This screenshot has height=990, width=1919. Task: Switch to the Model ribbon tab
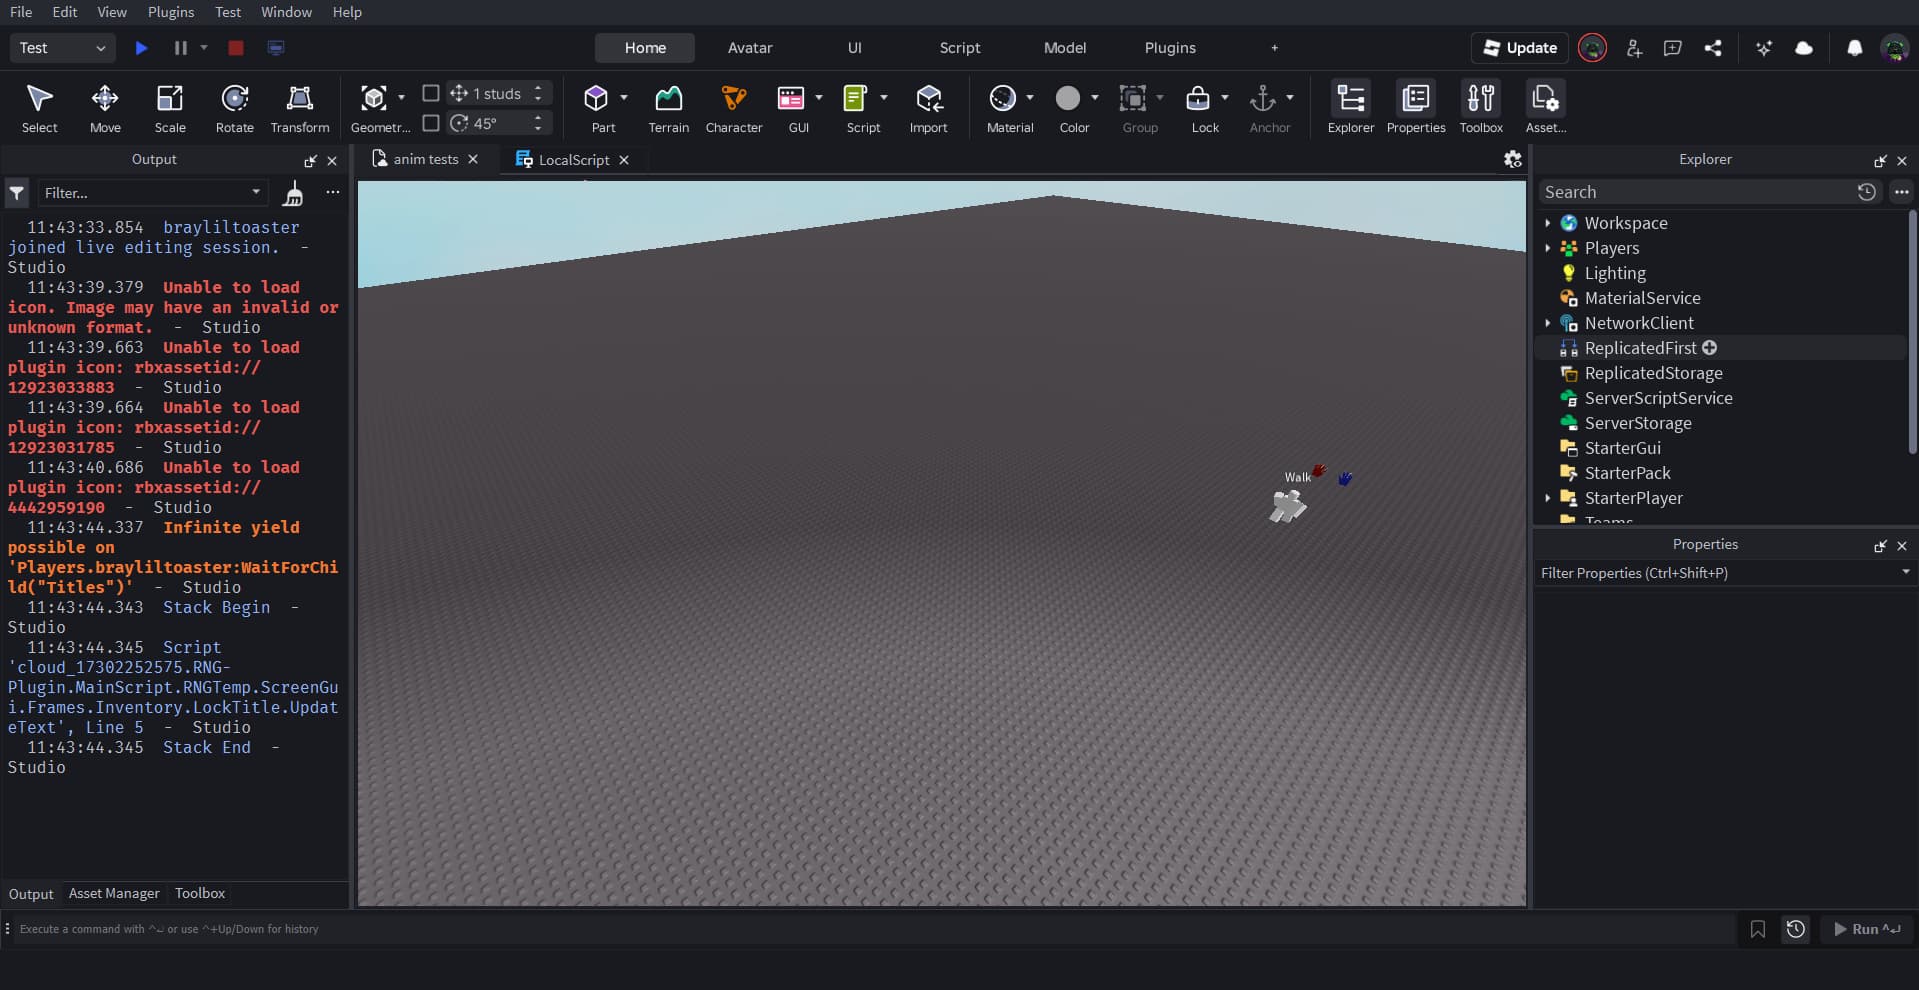click(1065, 48)
